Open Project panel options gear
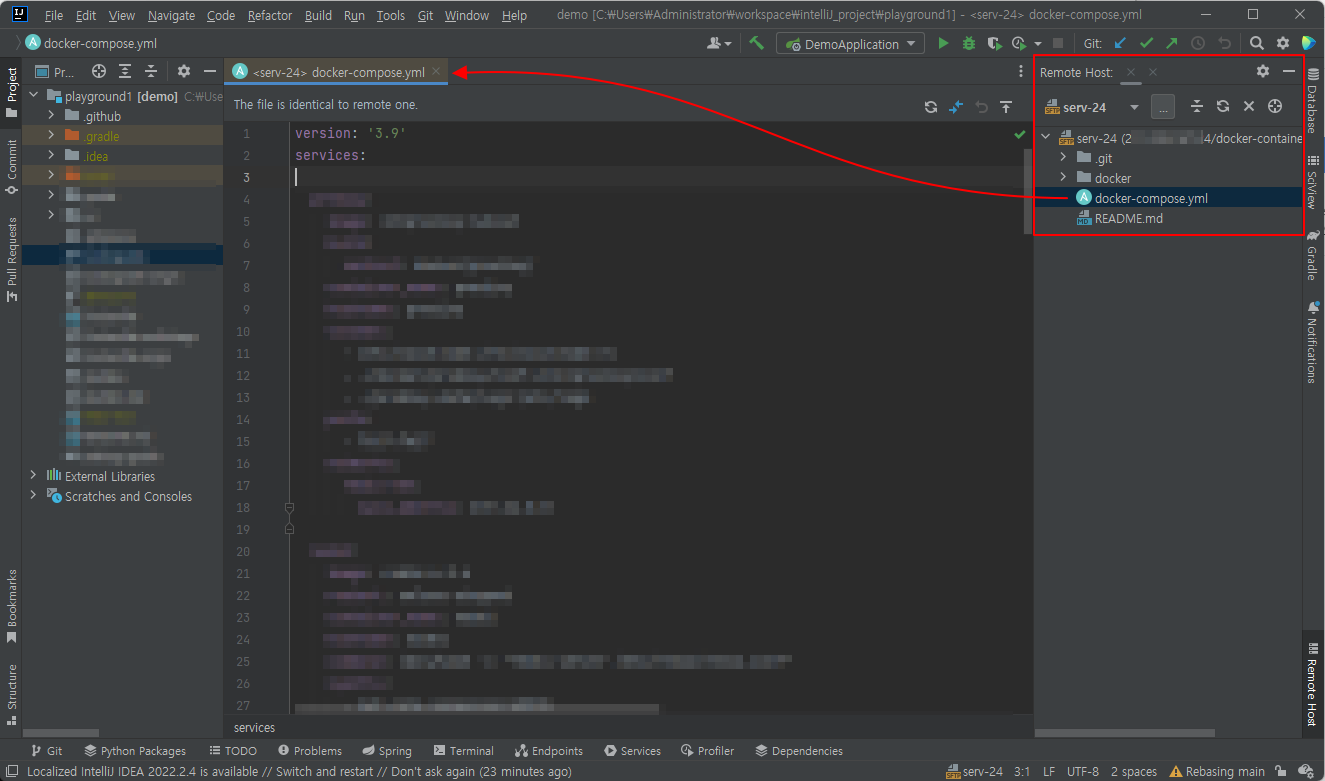 click(x=184, y=71)
